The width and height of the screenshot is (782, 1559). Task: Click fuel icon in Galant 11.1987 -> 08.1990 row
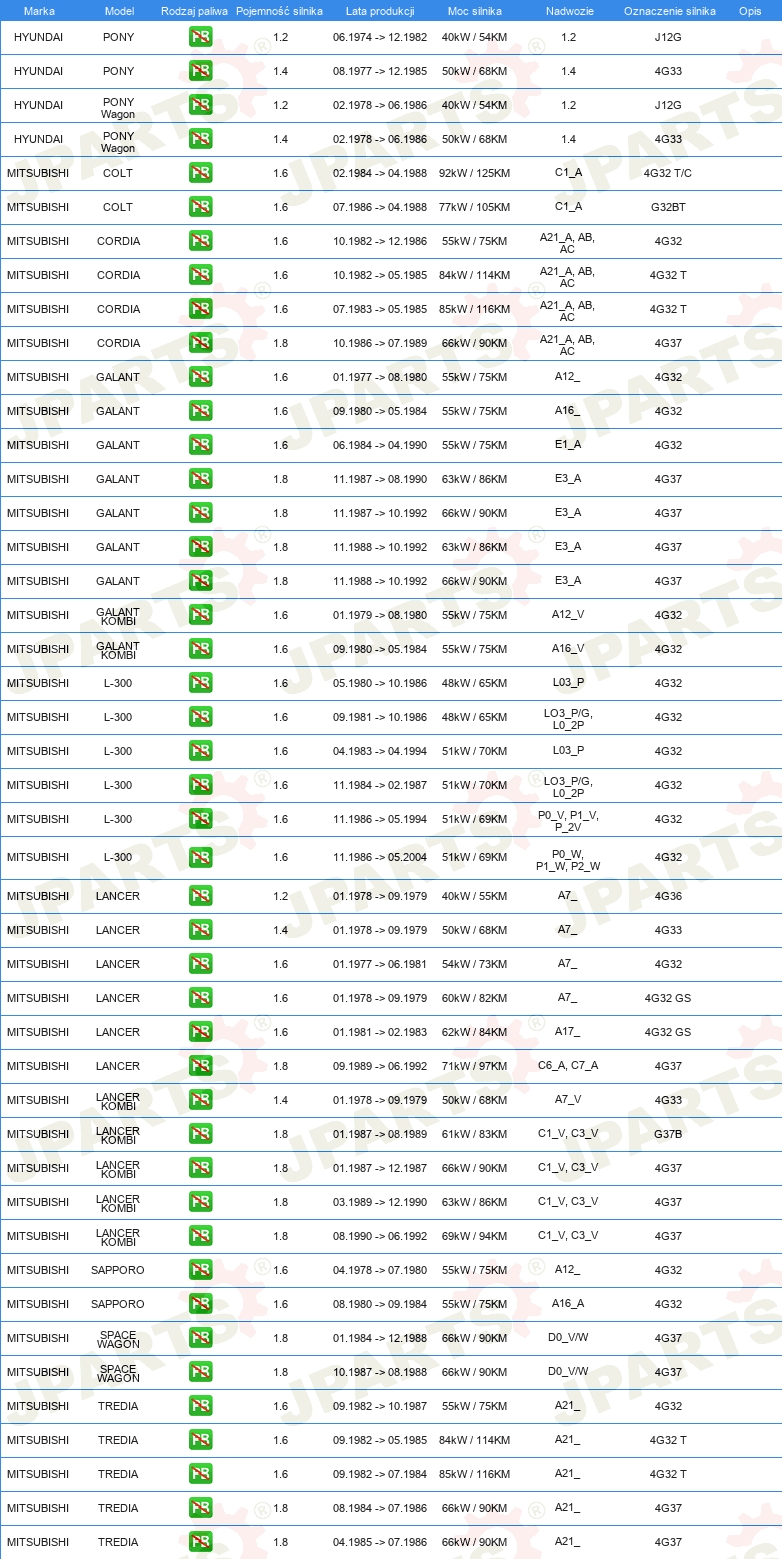point(200,479)
